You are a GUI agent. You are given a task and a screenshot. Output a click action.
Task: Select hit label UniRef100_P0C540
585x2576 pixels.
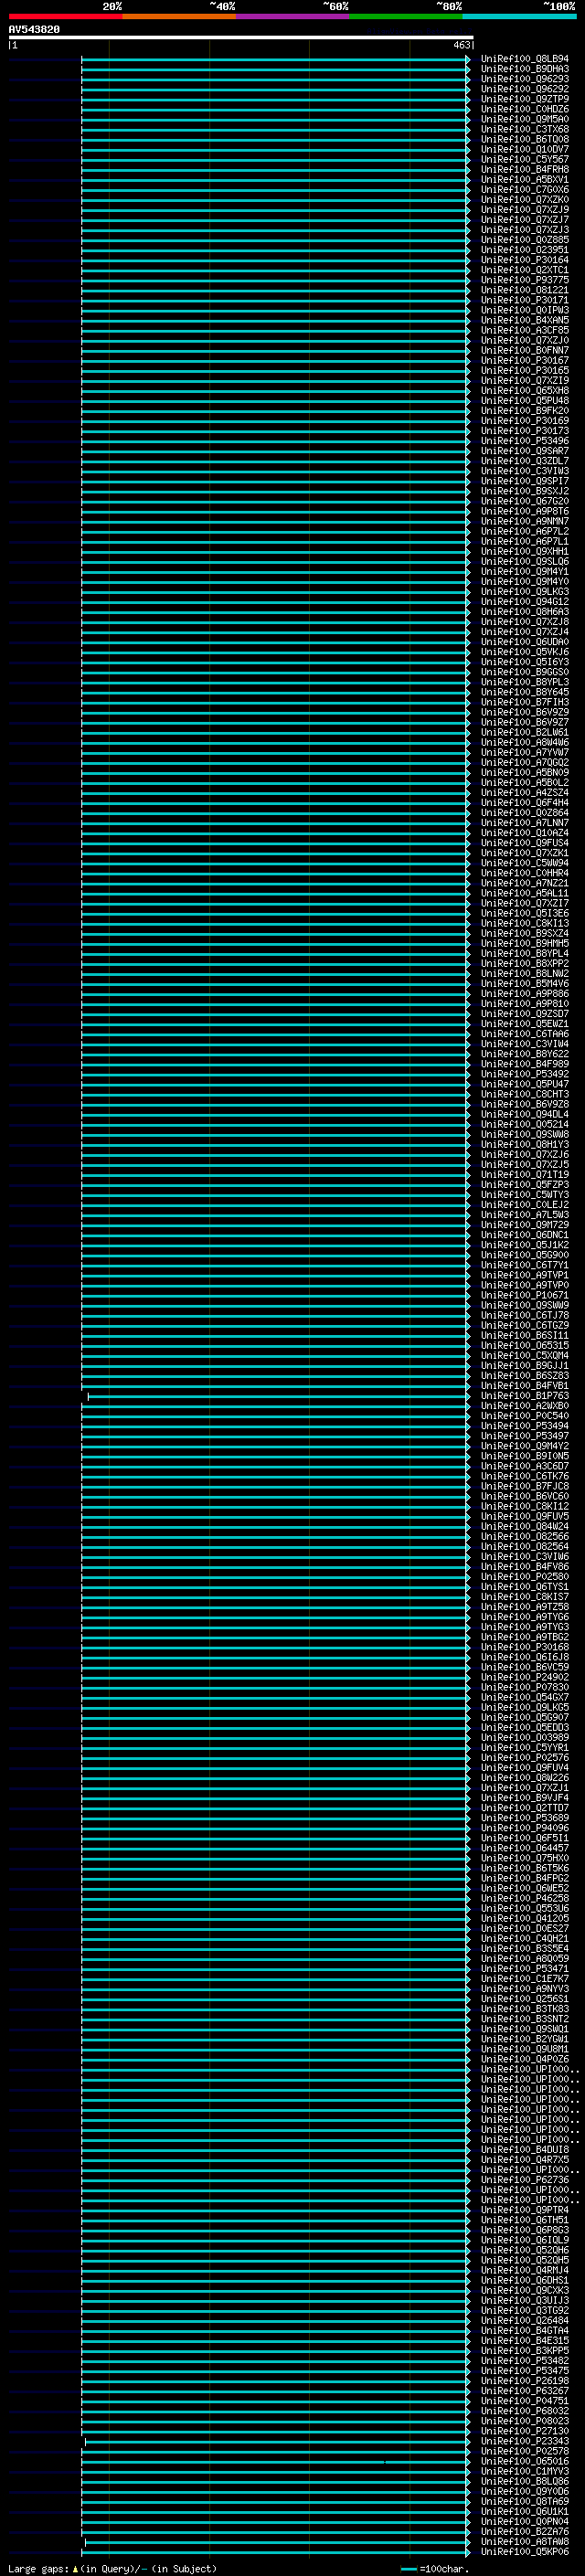tap(524, 1415)
